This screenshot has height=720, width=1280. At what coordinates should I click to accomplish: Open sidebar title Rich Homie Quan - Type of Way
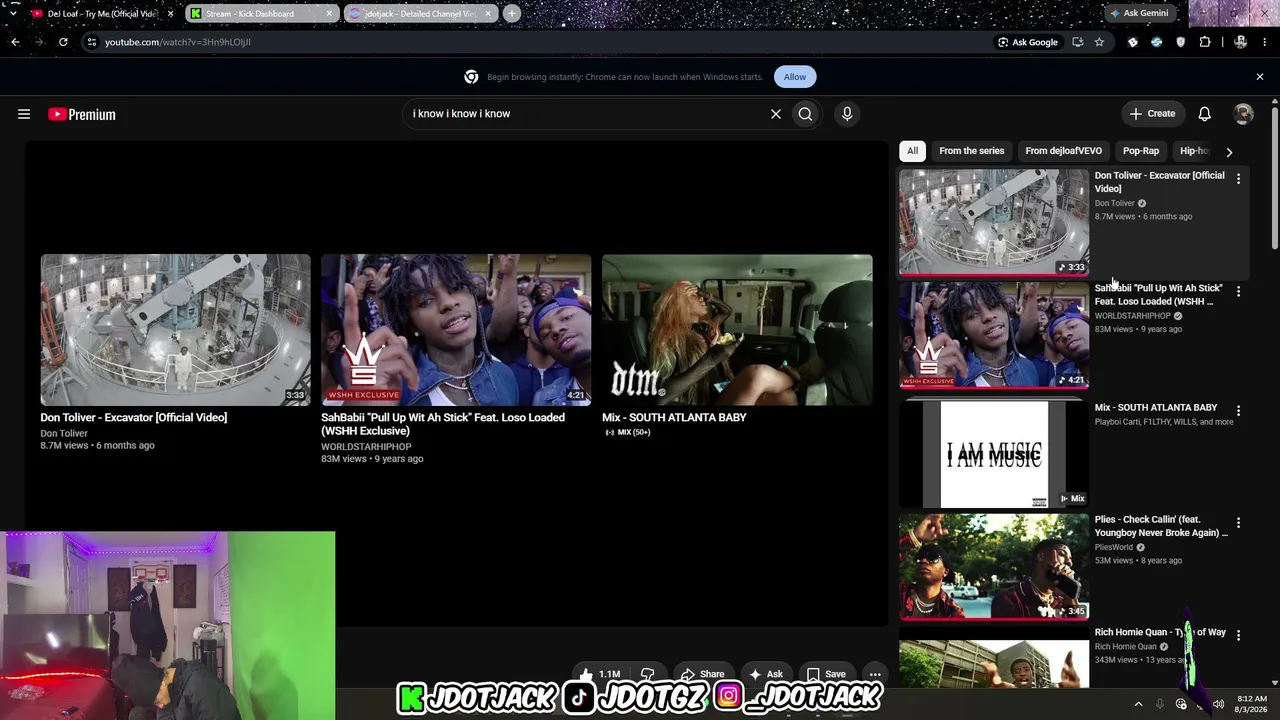1160,632
